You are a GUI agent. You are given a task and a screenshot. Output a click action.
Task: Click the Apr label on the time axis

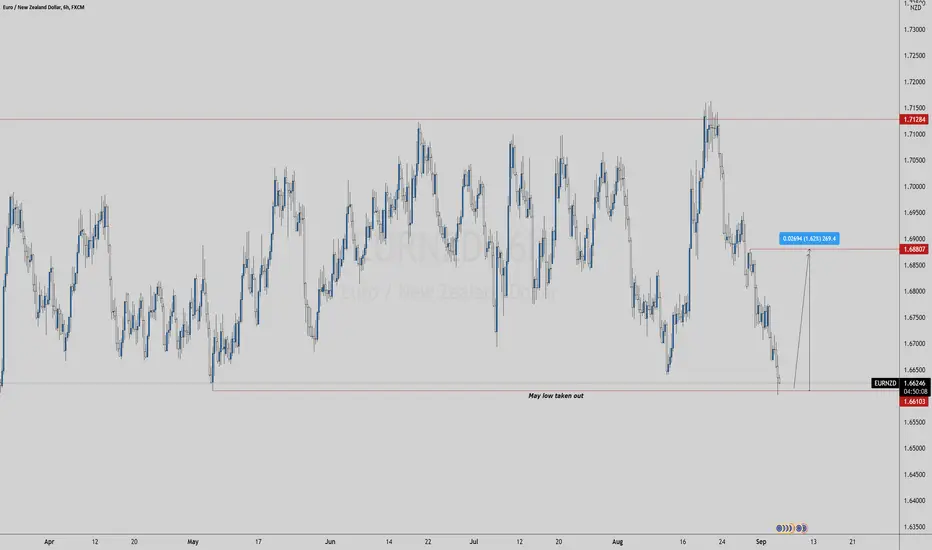(49, 542)
